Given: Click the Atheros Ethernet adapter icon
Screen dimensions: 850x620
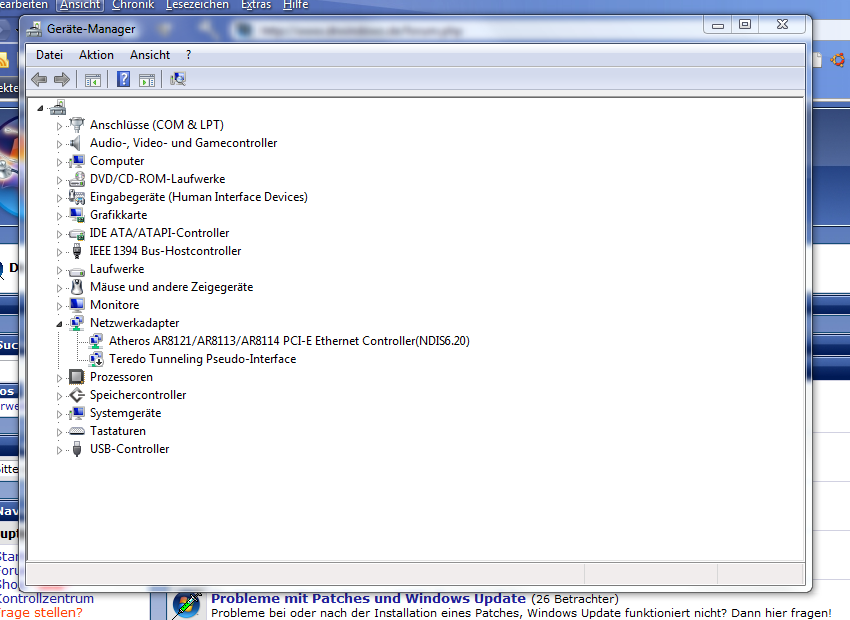Looking at the screenshot, I should 96,341.
